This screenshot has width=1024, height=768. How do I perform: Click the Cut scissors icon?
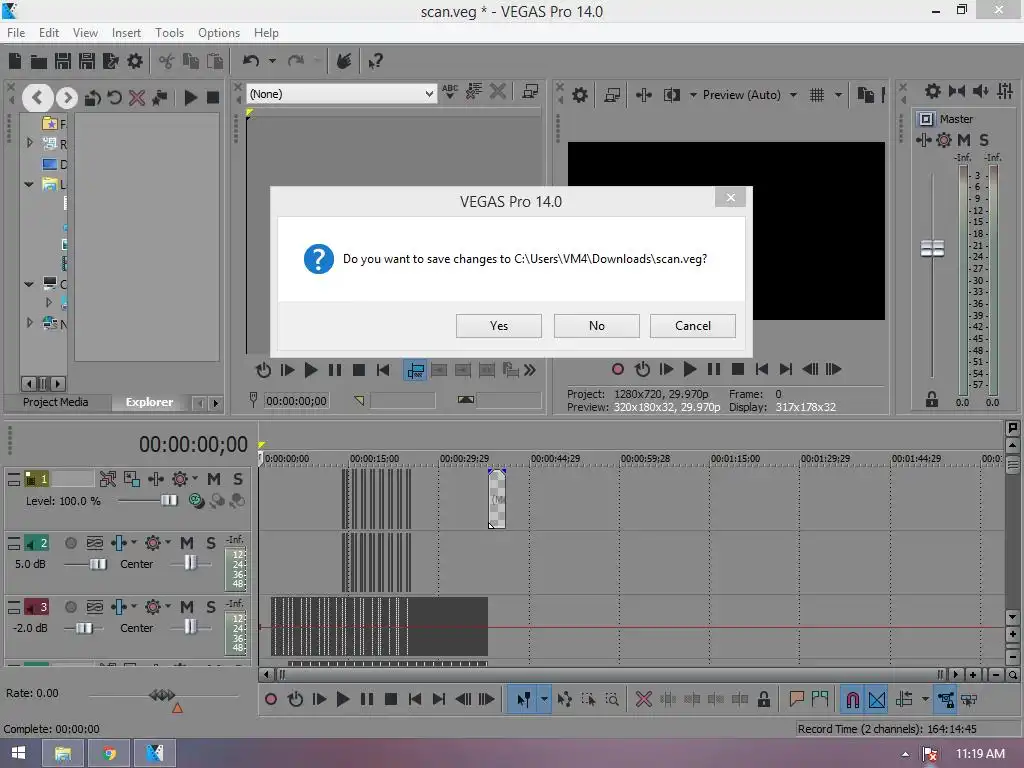167,61
